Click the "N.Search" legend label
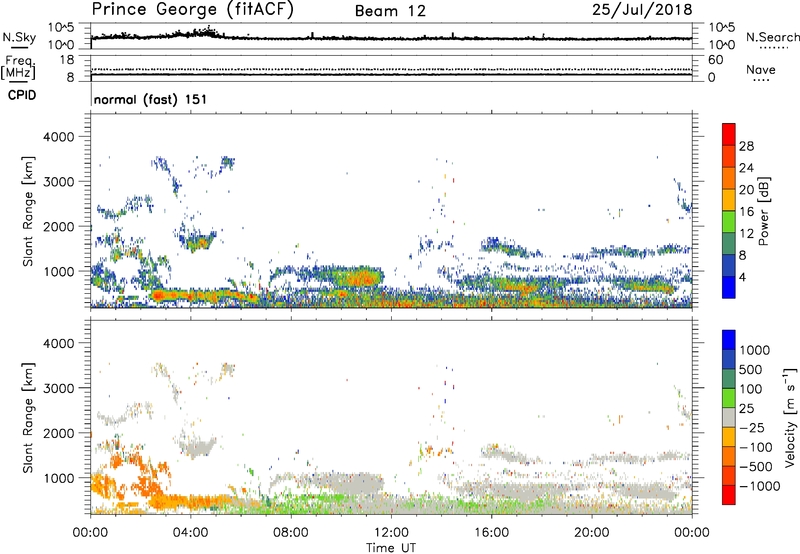Viewport: 800px width, 554px height. pos(772,37)
